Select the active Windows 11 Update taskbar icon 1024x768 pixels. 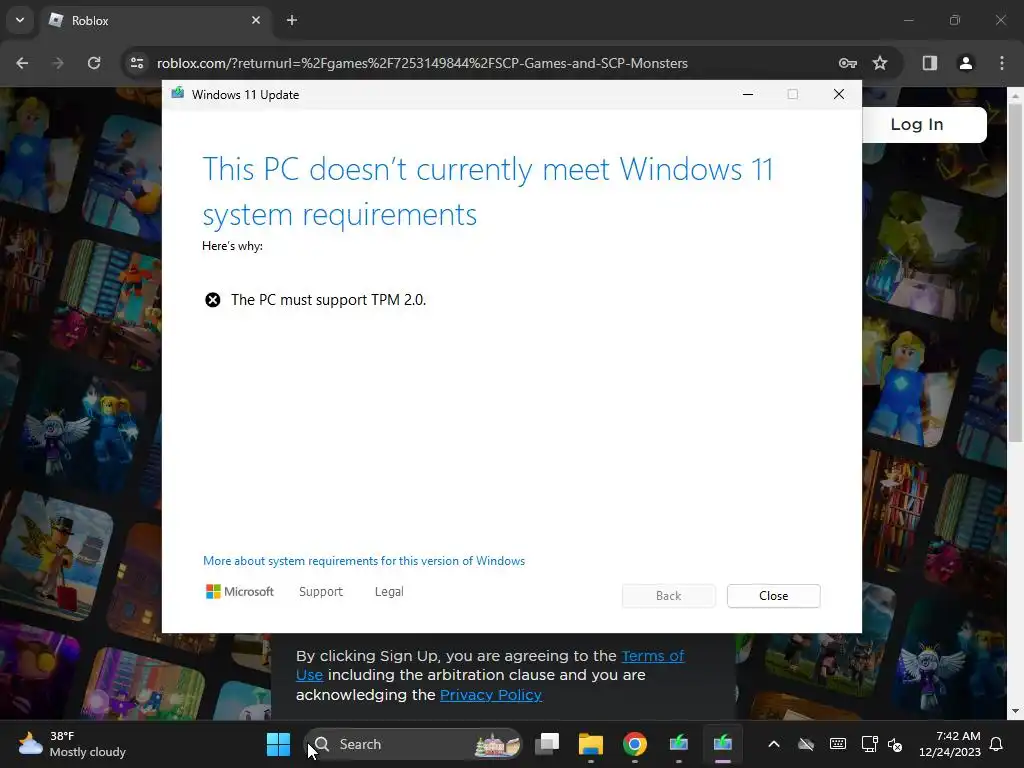coord(722,744)
